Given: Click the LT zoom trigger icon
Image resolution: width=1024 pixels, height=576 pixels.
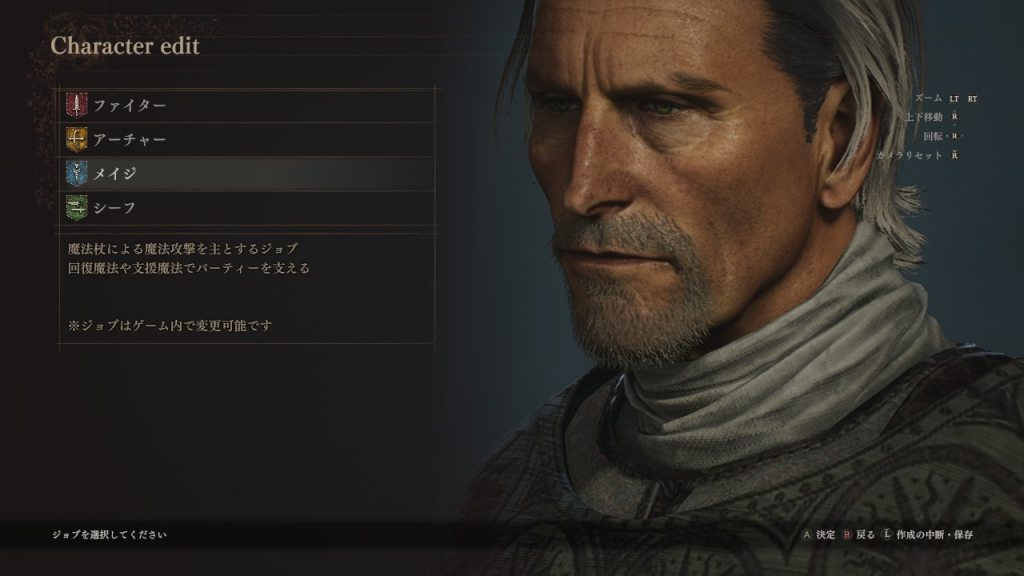Looking at the screenshot, I should tap(954, 99).
